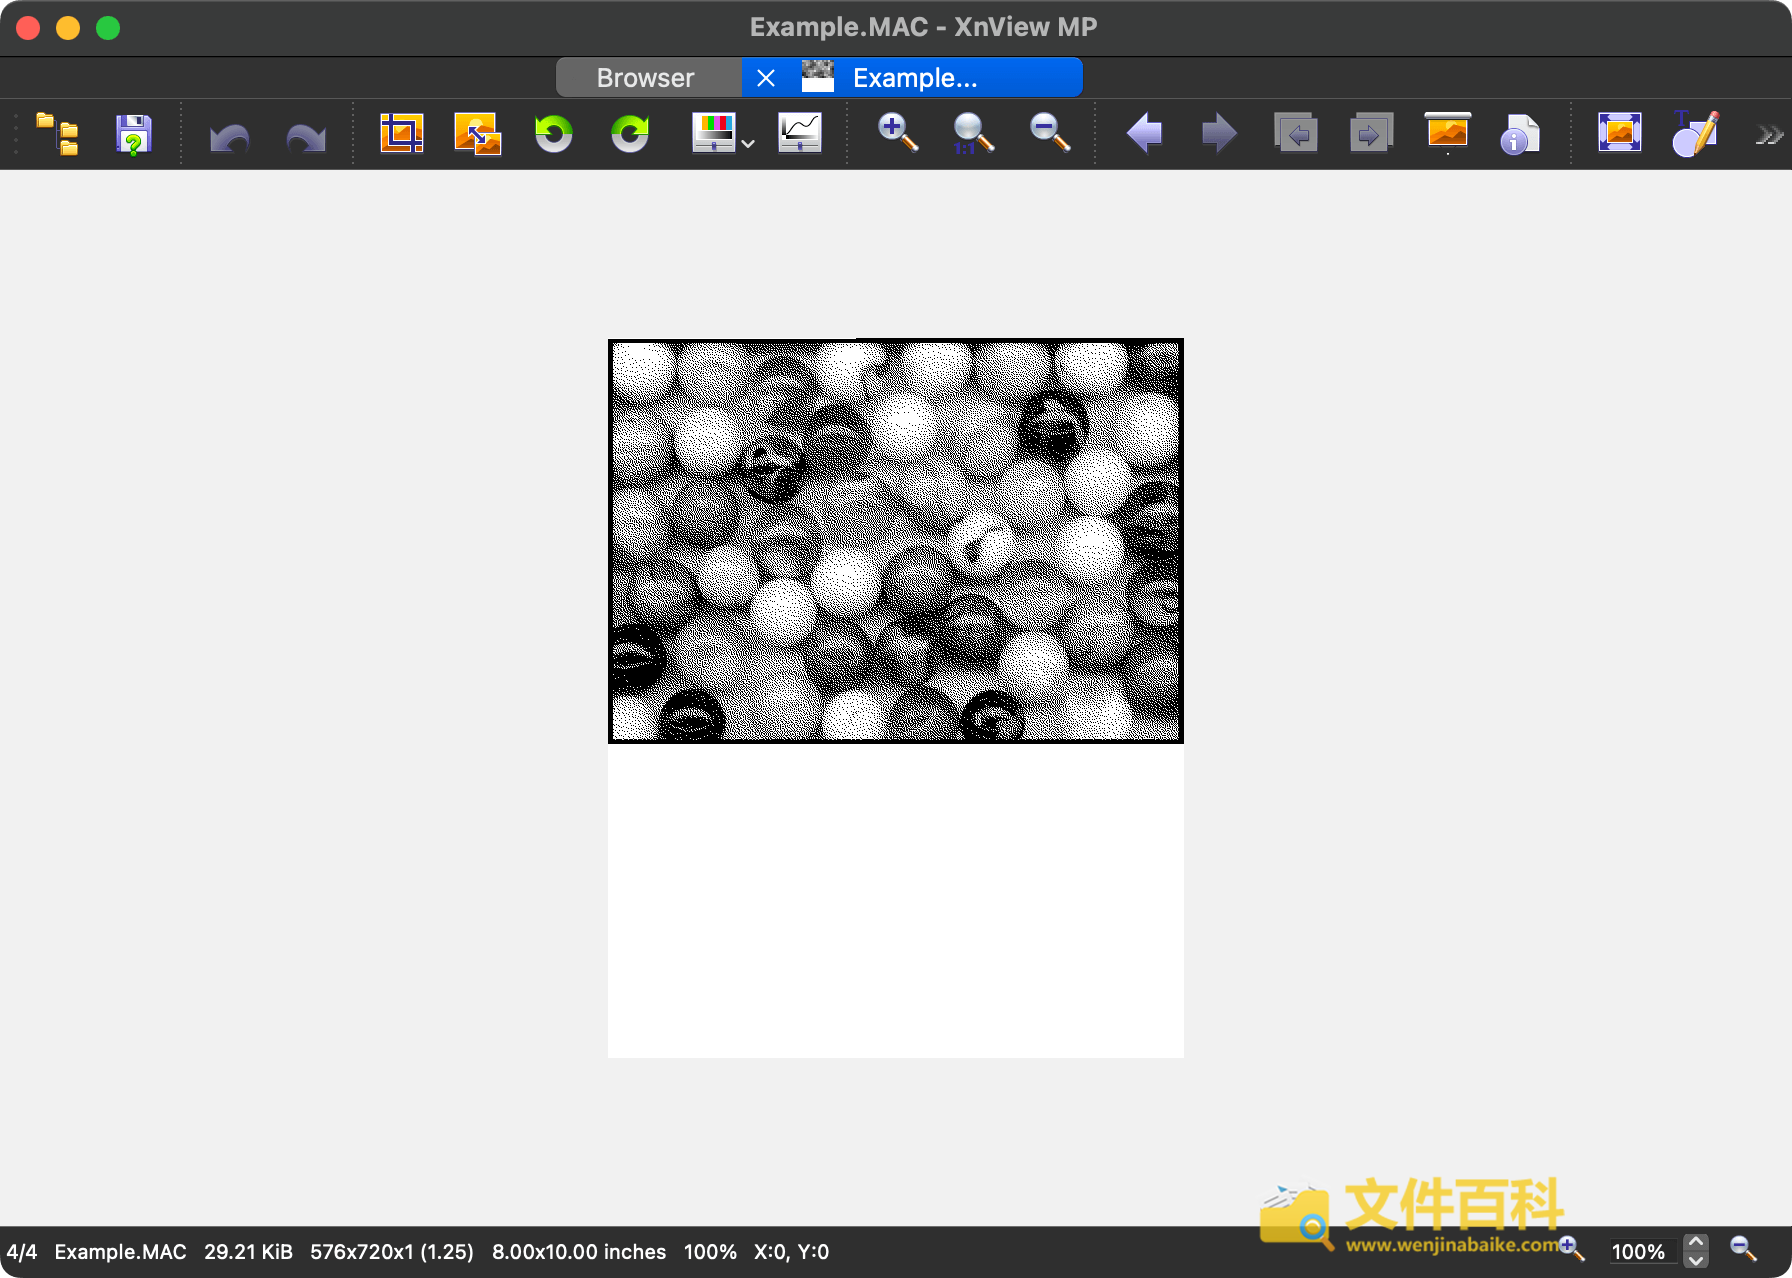The width and height of the screenshot is (1792, 1278).
Task: Click the 4/4 file index text
Action: (x=22, y=1252)
